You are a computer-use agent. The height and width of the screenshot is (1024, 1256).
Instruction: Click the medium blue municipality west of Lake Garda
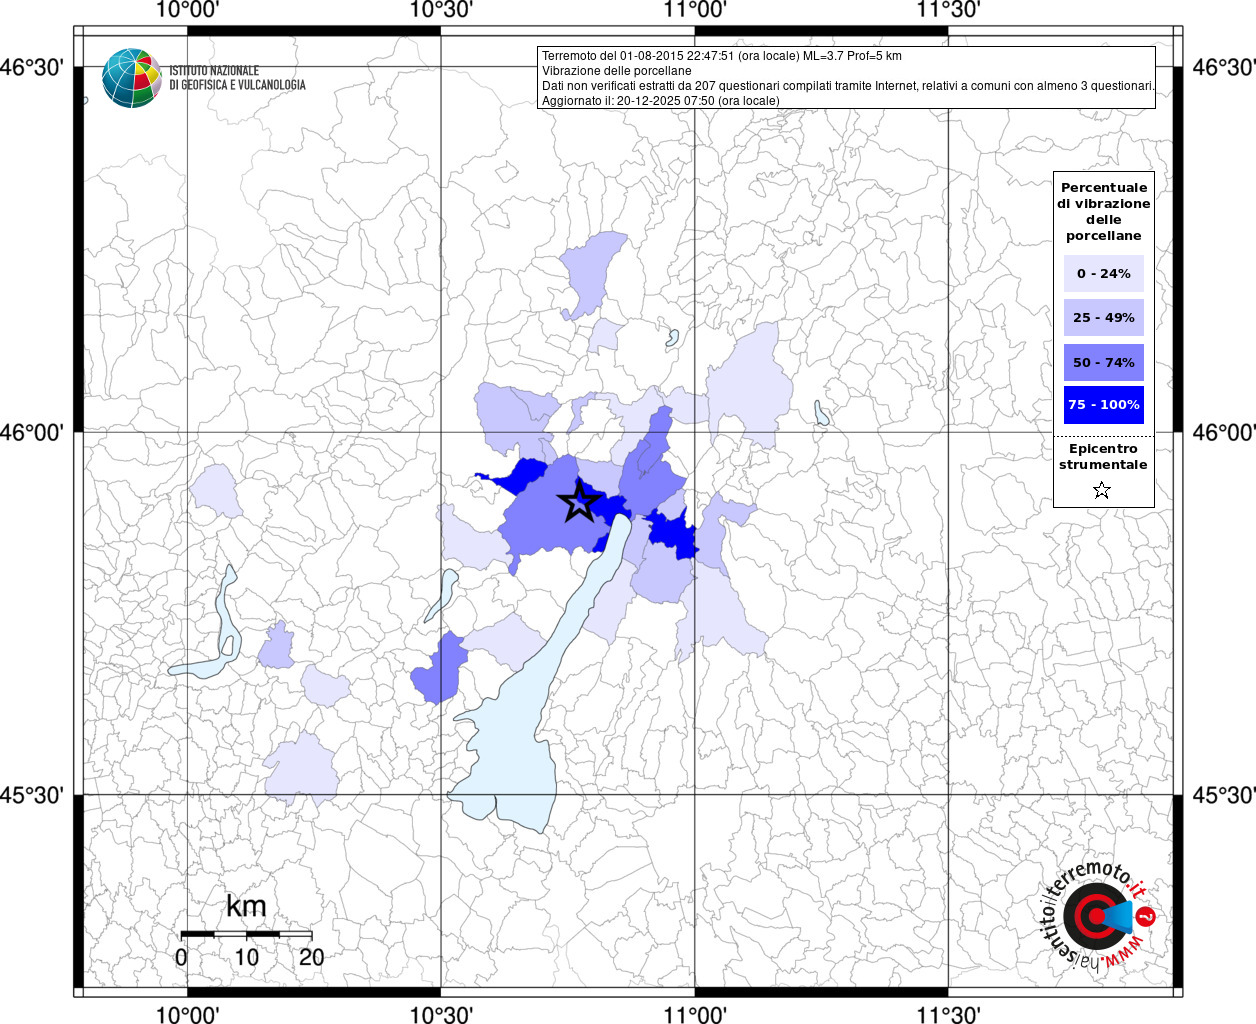click(440, 668)
